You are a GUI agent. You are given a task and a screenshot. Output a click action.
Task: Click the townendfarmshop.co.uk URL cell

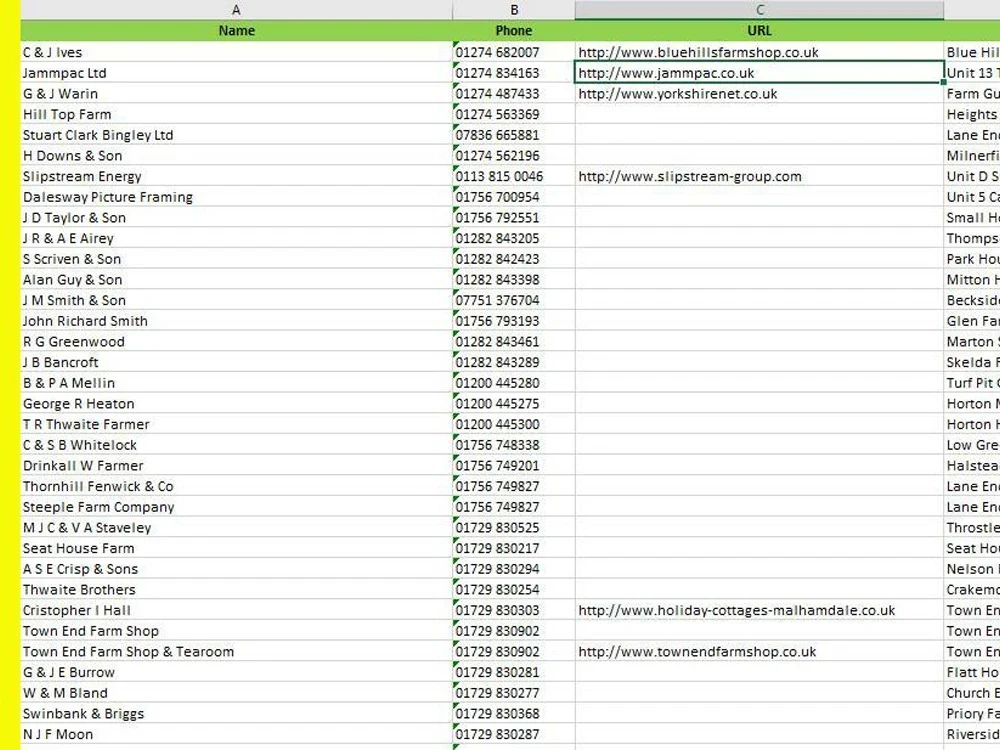pos(759,652)
